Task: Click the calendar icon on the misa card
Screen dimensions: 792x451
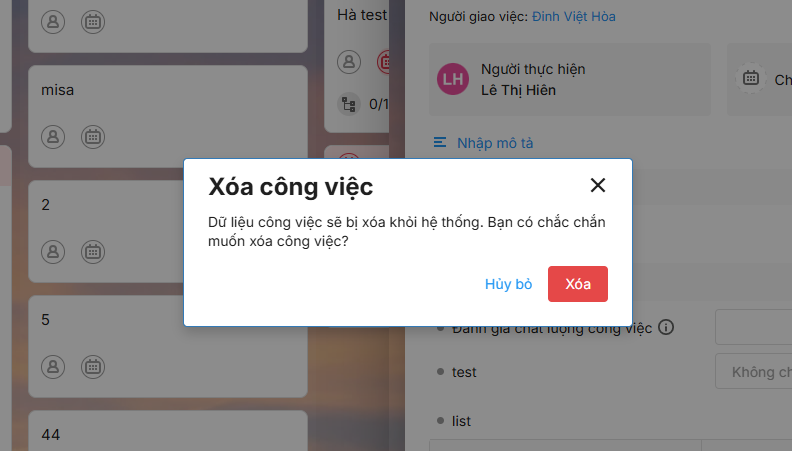Action: point(93,136)
